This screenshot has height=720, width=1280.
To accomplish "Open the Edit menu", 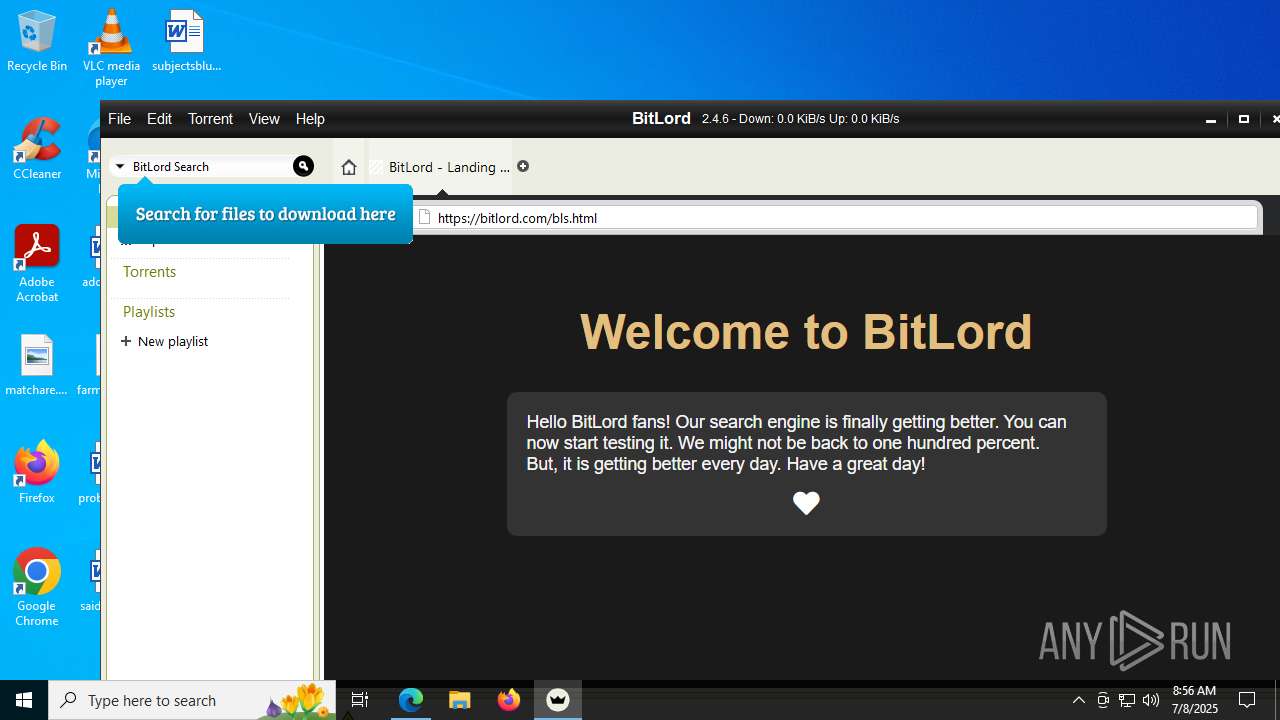I will click(x=159, y=118).
